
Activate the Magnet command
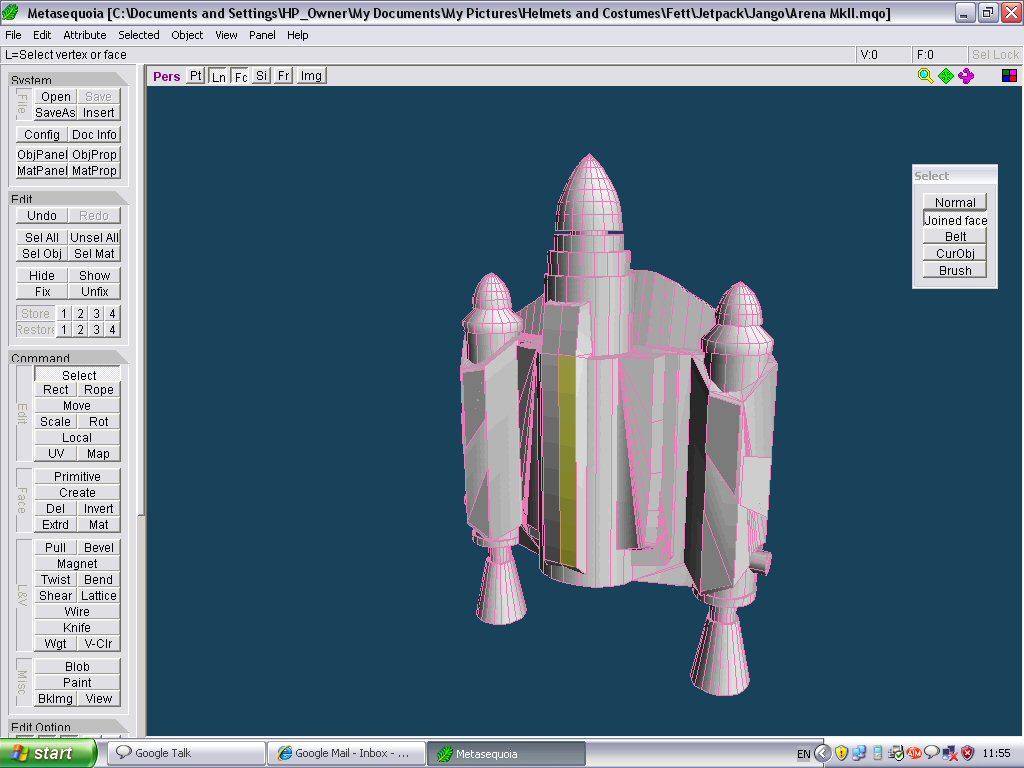coord(77,564)
